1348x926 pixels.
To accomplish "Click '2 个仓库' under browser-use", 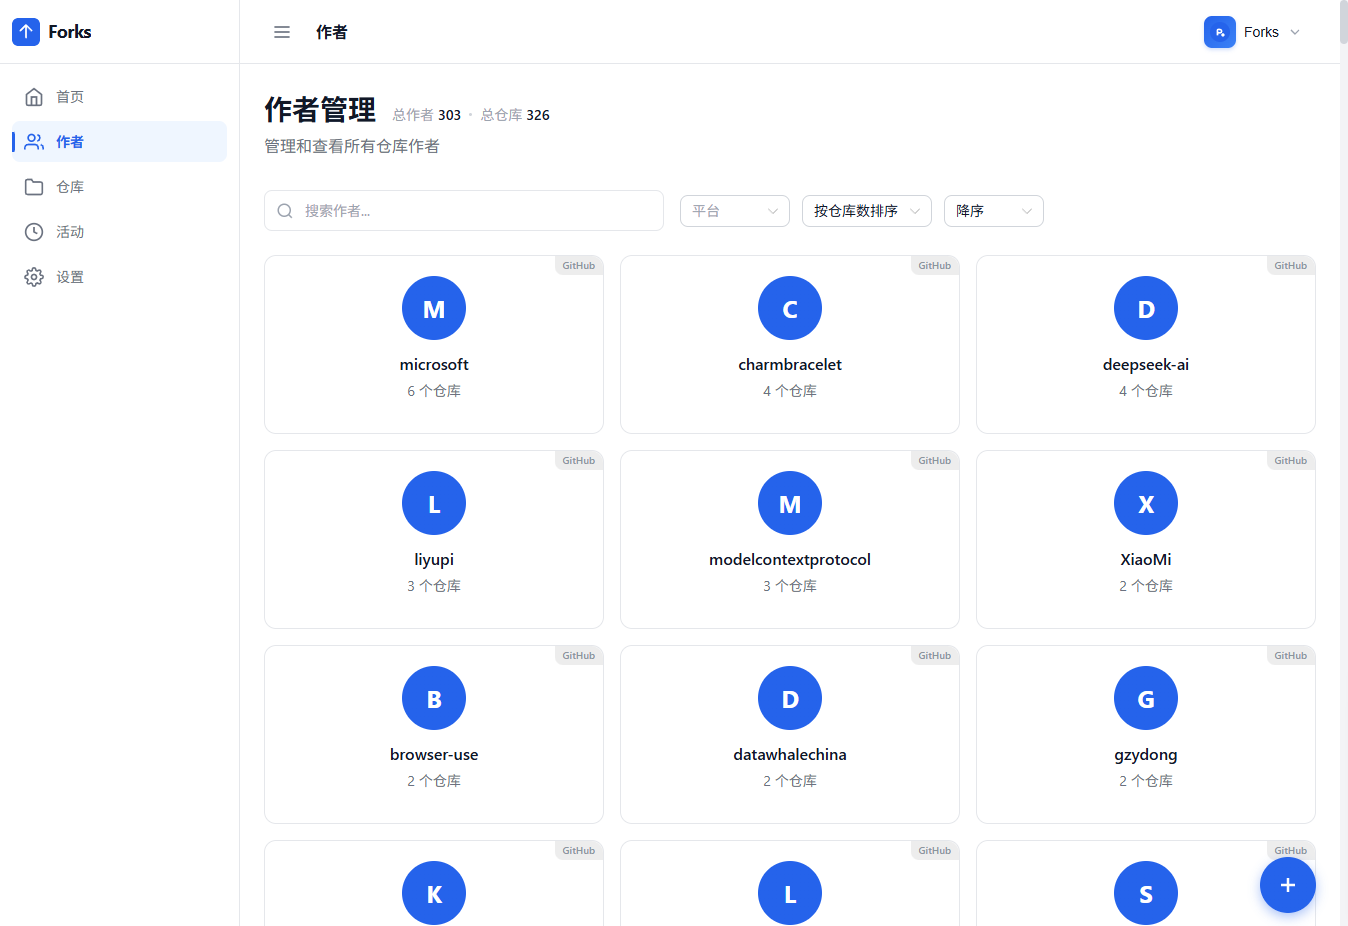I will (x=434, y=781).
